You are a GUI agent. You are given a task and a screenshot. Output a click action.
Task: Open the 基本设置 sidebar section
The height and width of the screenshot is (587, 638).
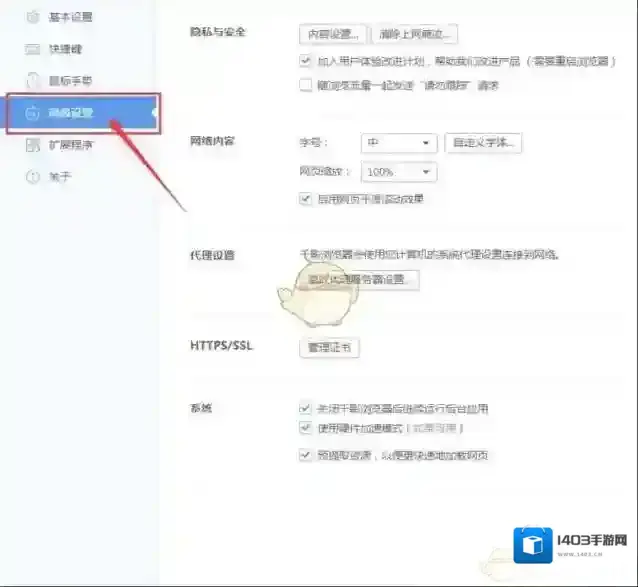(x=70, y=17)
